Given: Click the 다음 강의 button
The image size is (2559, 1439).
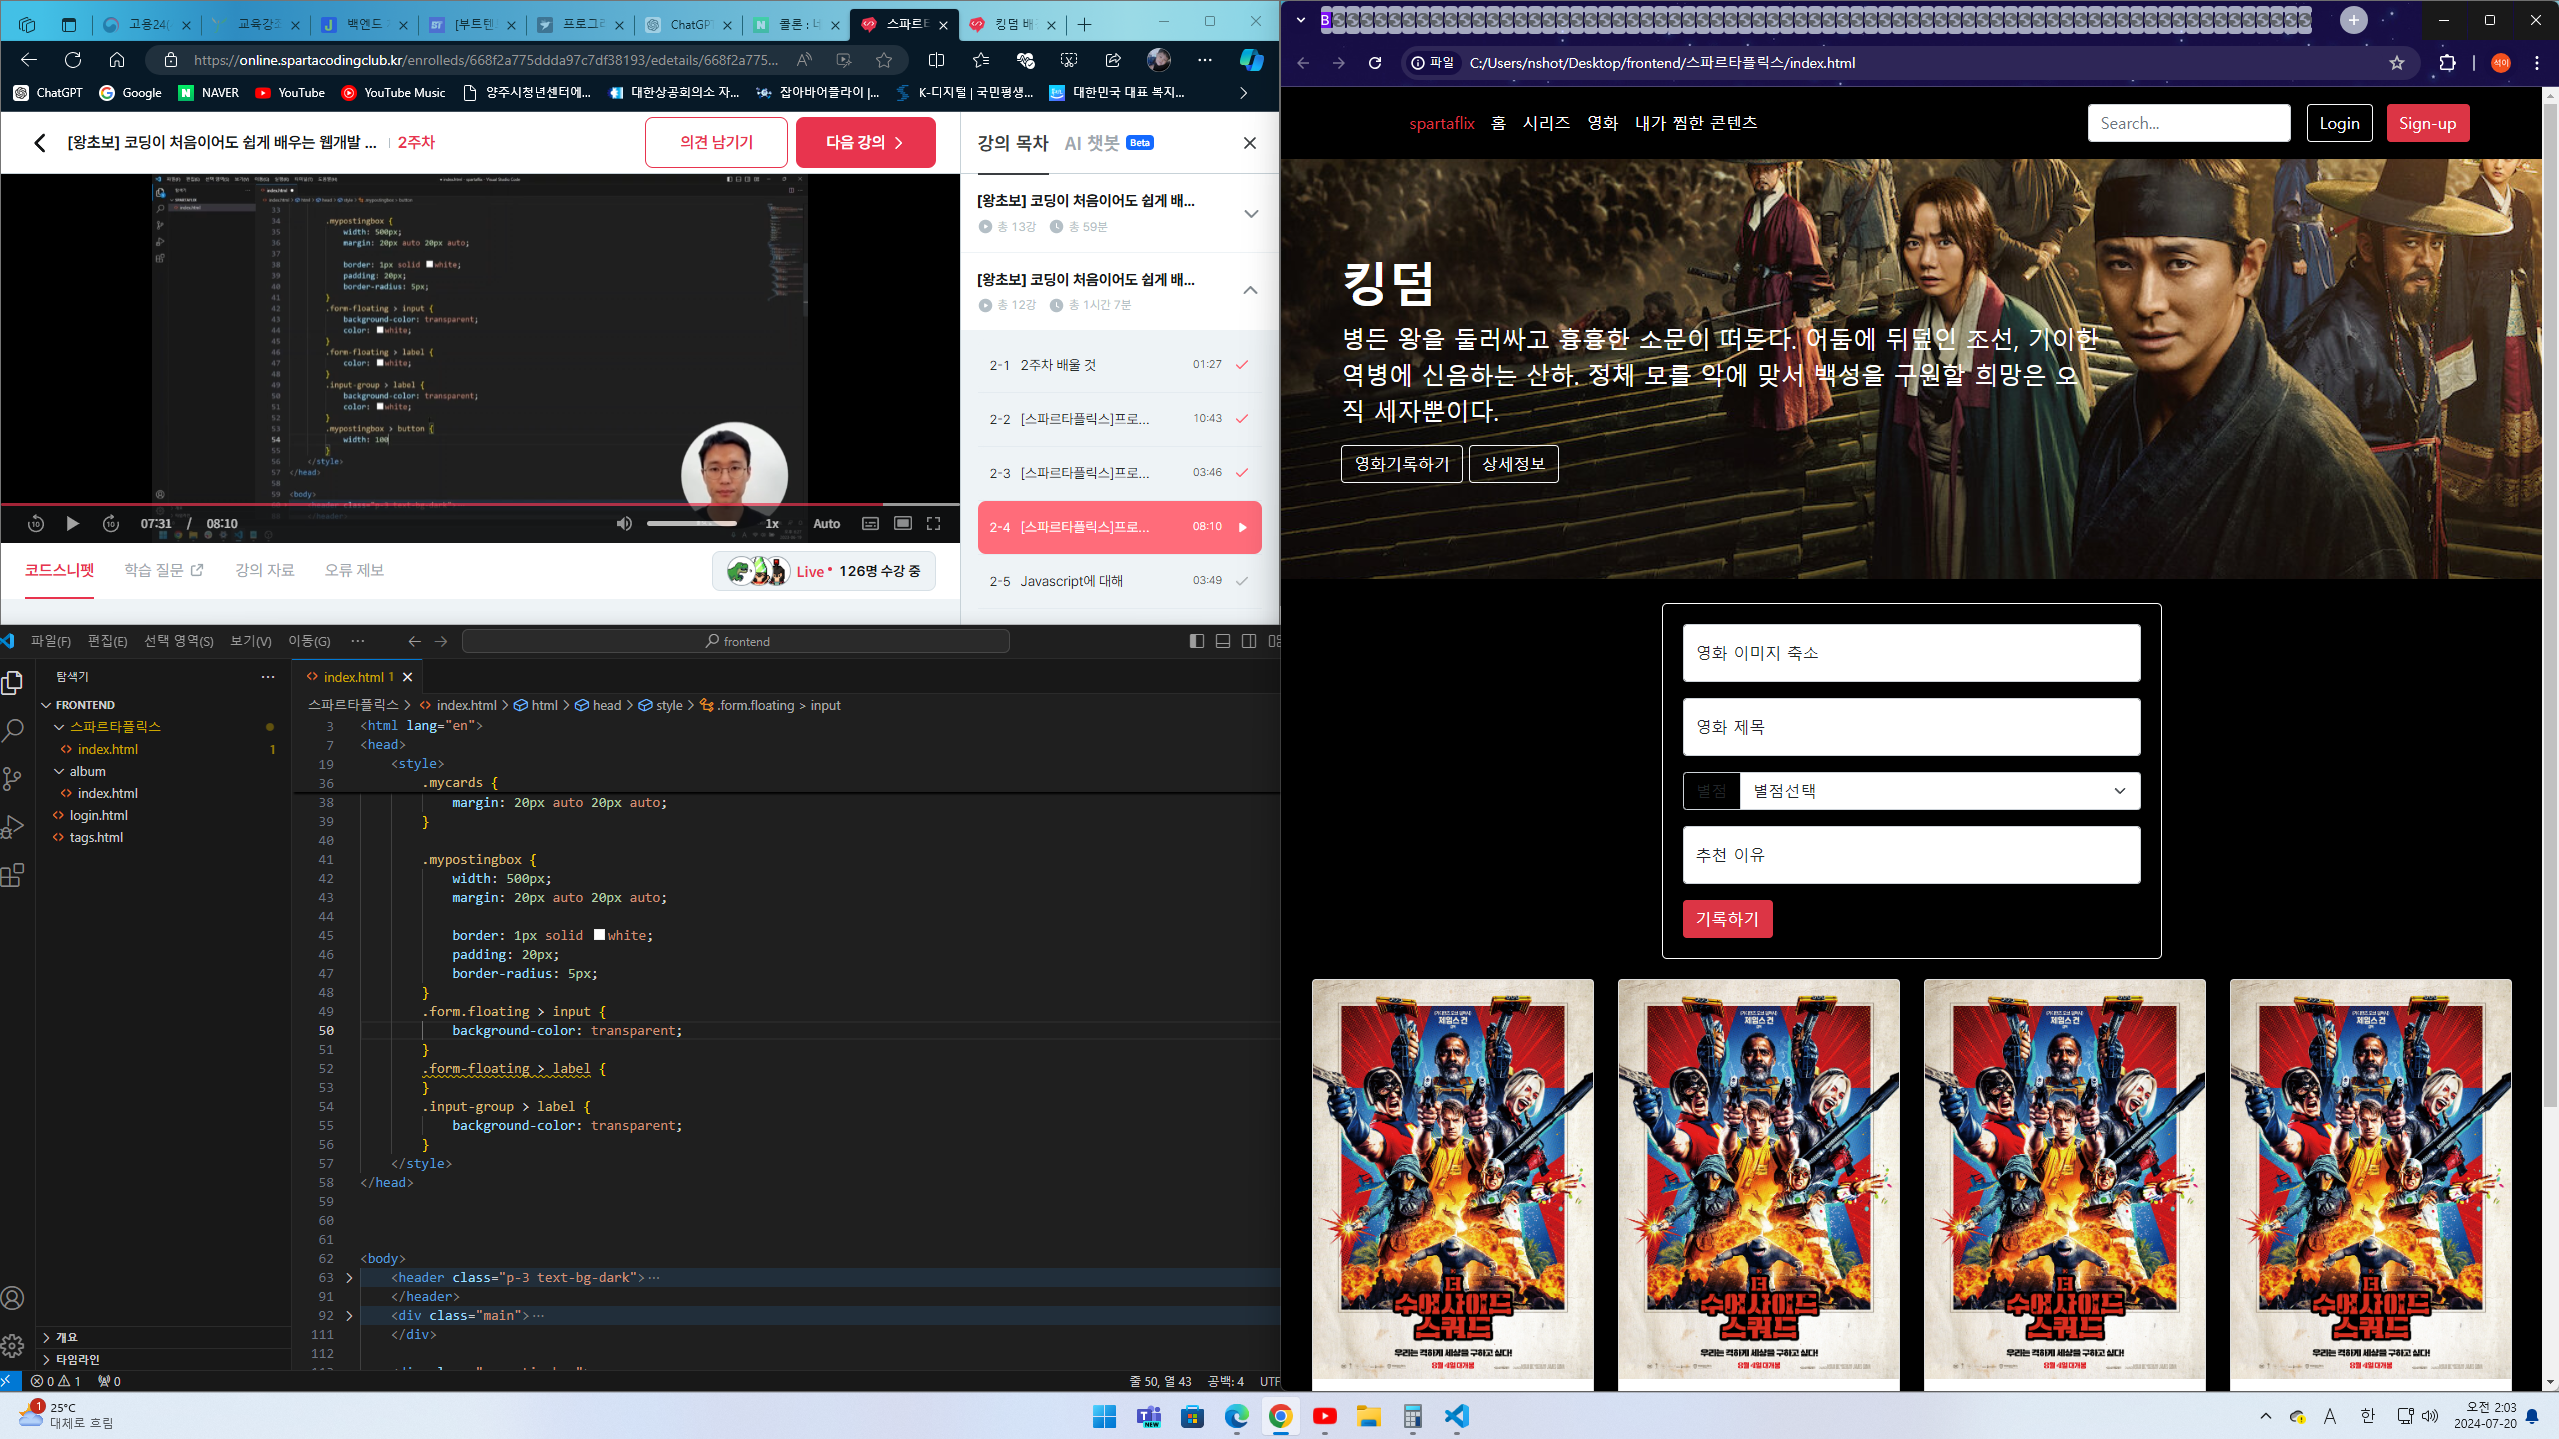Looking at the screenshot, I should tap(865, 142).
